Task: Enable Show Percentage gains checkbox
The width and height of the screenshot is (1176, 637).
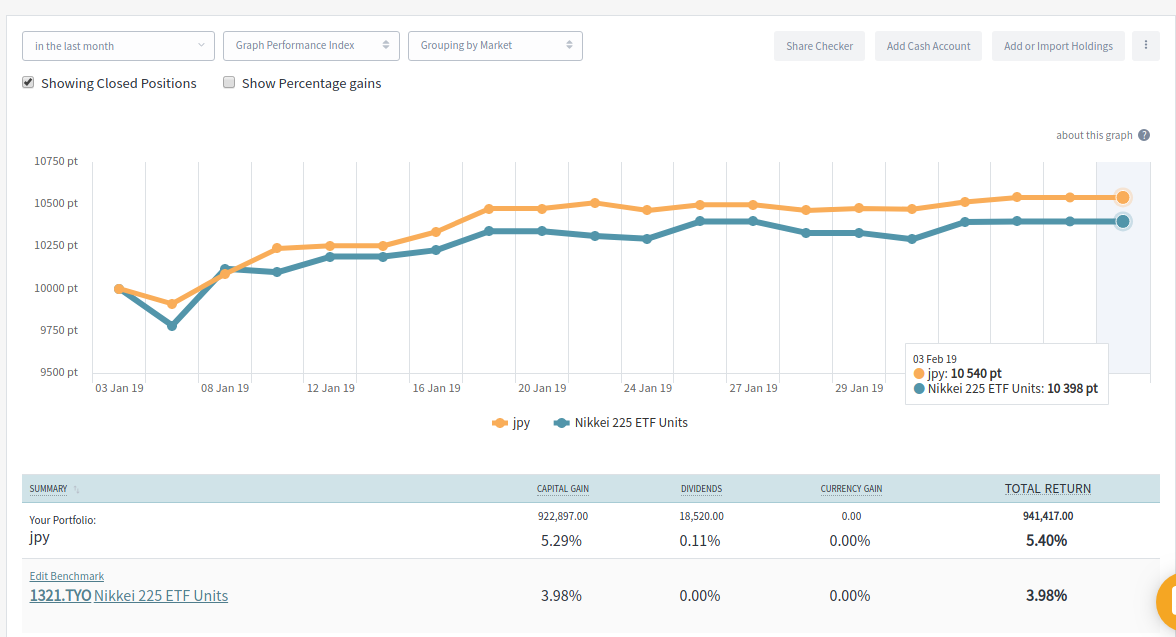Action: click(x=229, y=83)
